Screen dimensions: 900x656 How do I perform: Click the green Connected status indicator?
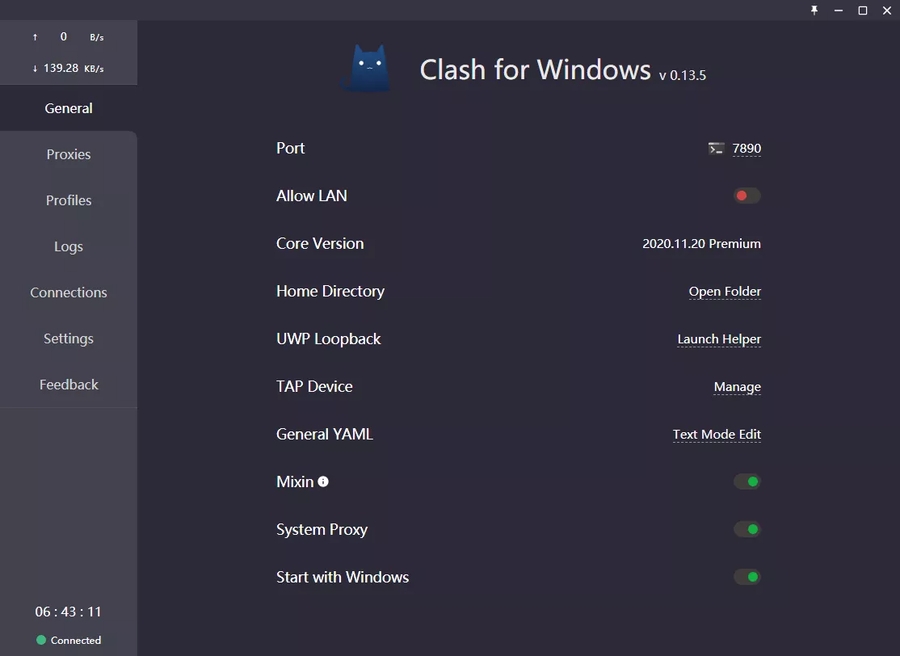pyautogui.click(x=41, y=640)
